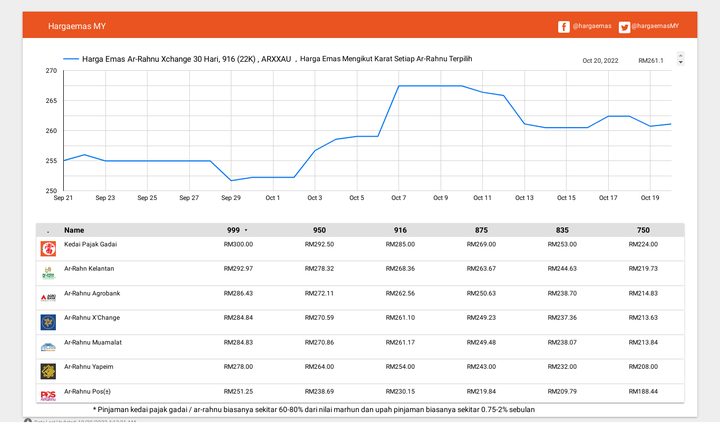Viewport: 720px width, 430px height.
Task: Click the chart legend stepper arrows
Action: [681, 59]
